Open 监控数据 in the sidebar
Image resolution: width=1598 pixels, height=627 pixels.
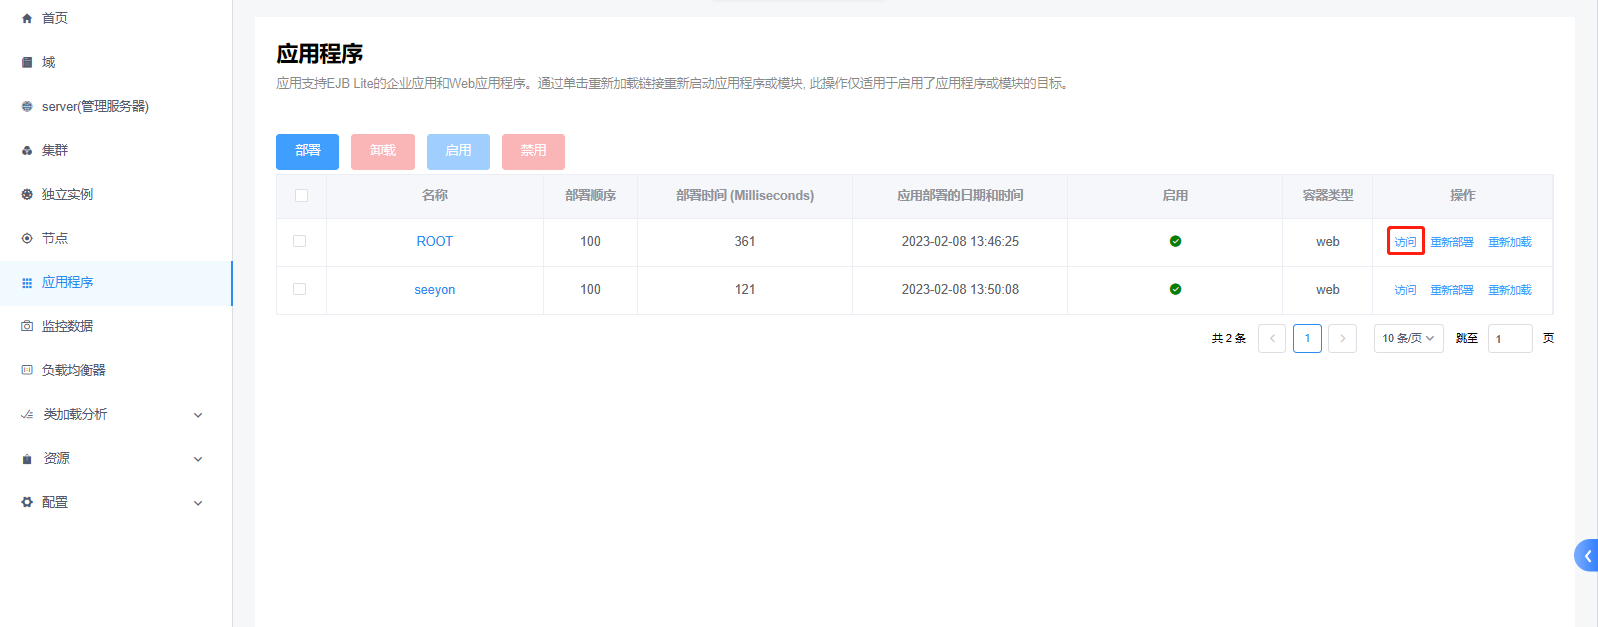(x=116, y=326)
